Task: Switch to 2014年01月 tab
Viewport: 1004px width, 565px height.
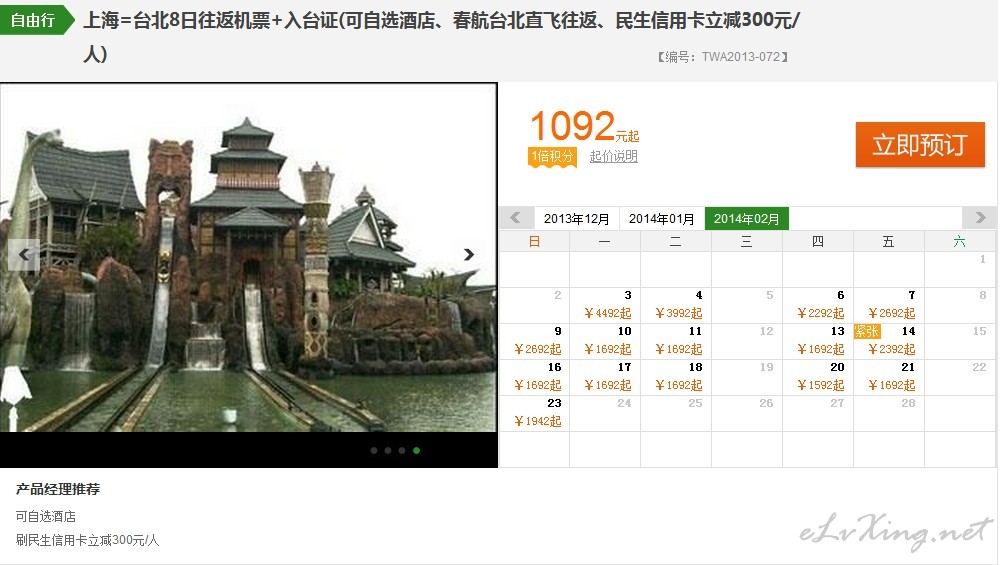Action: 661,218
